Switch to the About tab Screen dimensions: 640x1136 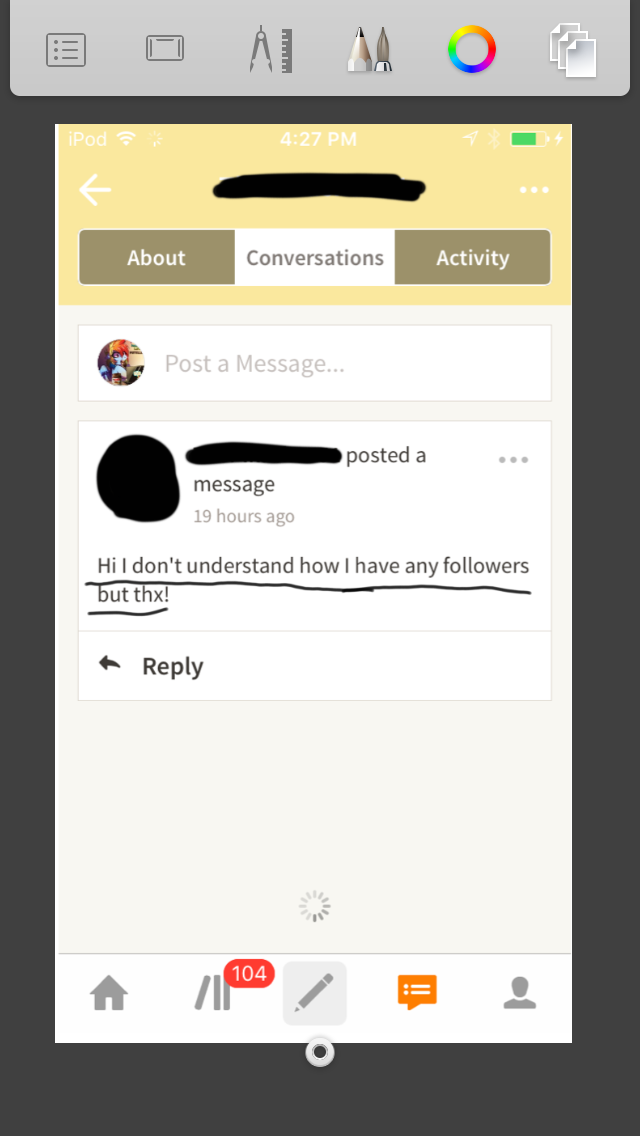click(x=157, y=257)
